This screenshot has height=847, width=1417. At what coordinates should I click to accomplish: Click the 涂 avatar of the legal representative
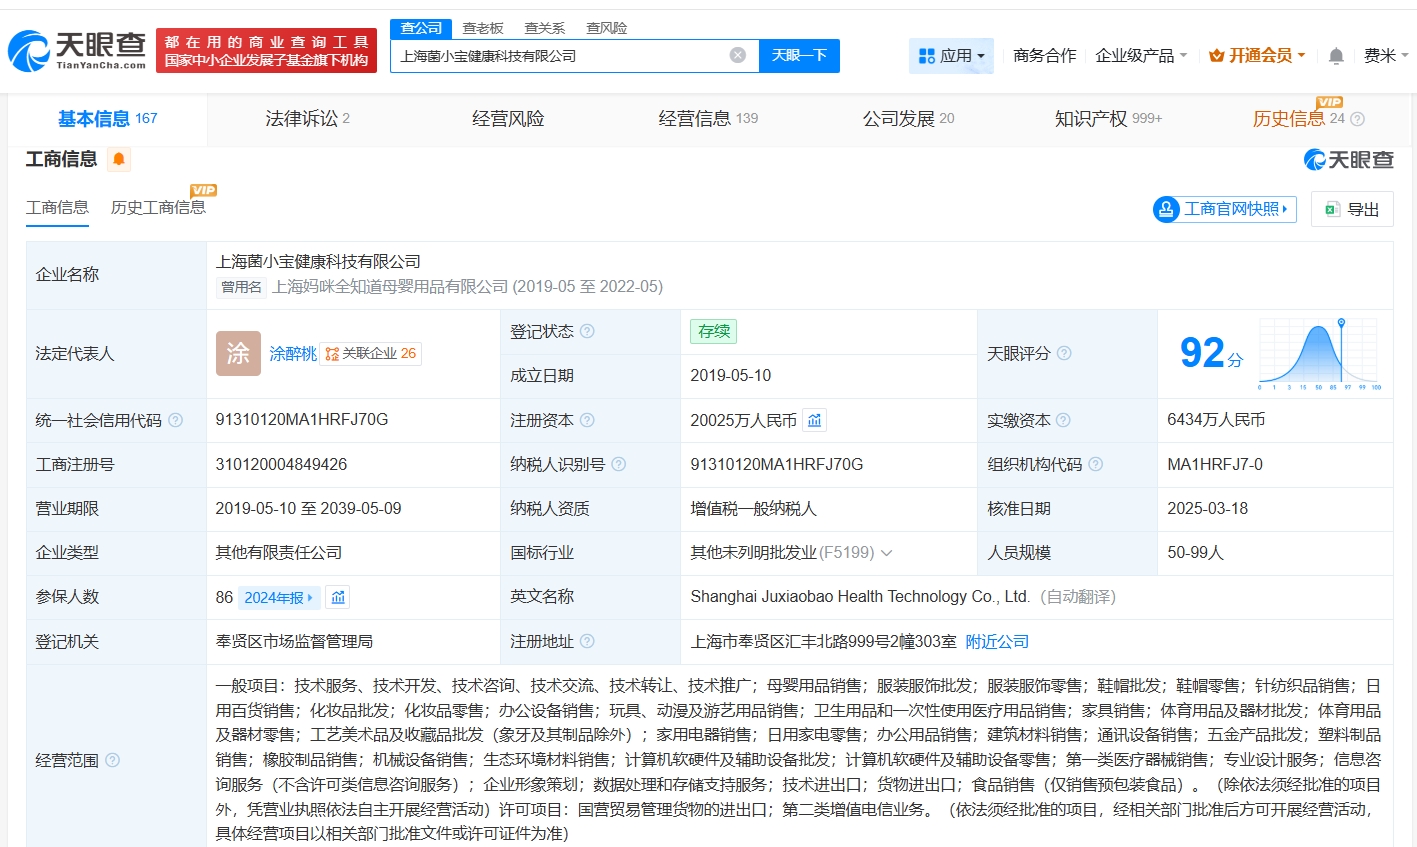point(237,353)
